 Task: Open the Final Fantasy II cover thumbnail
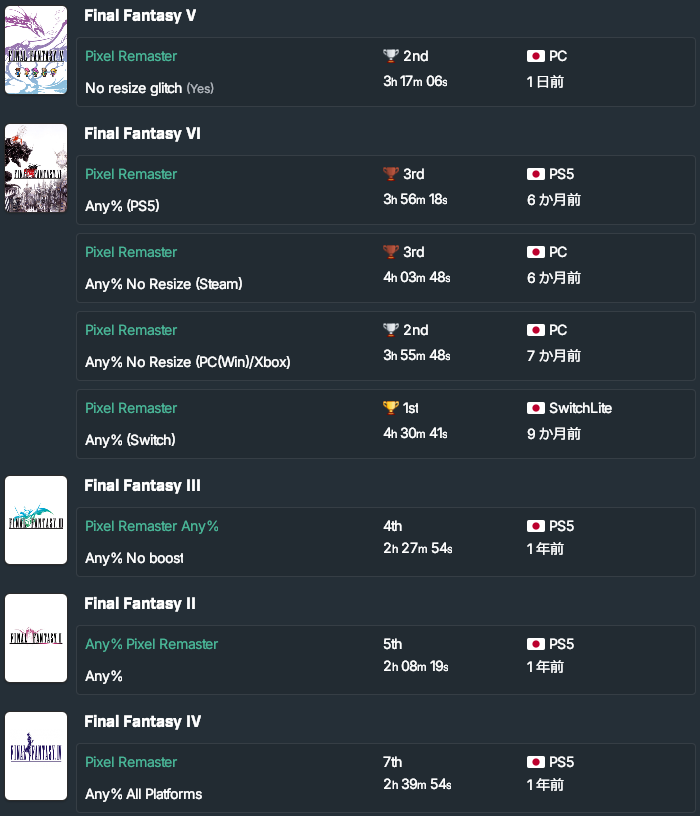[36, 638]
